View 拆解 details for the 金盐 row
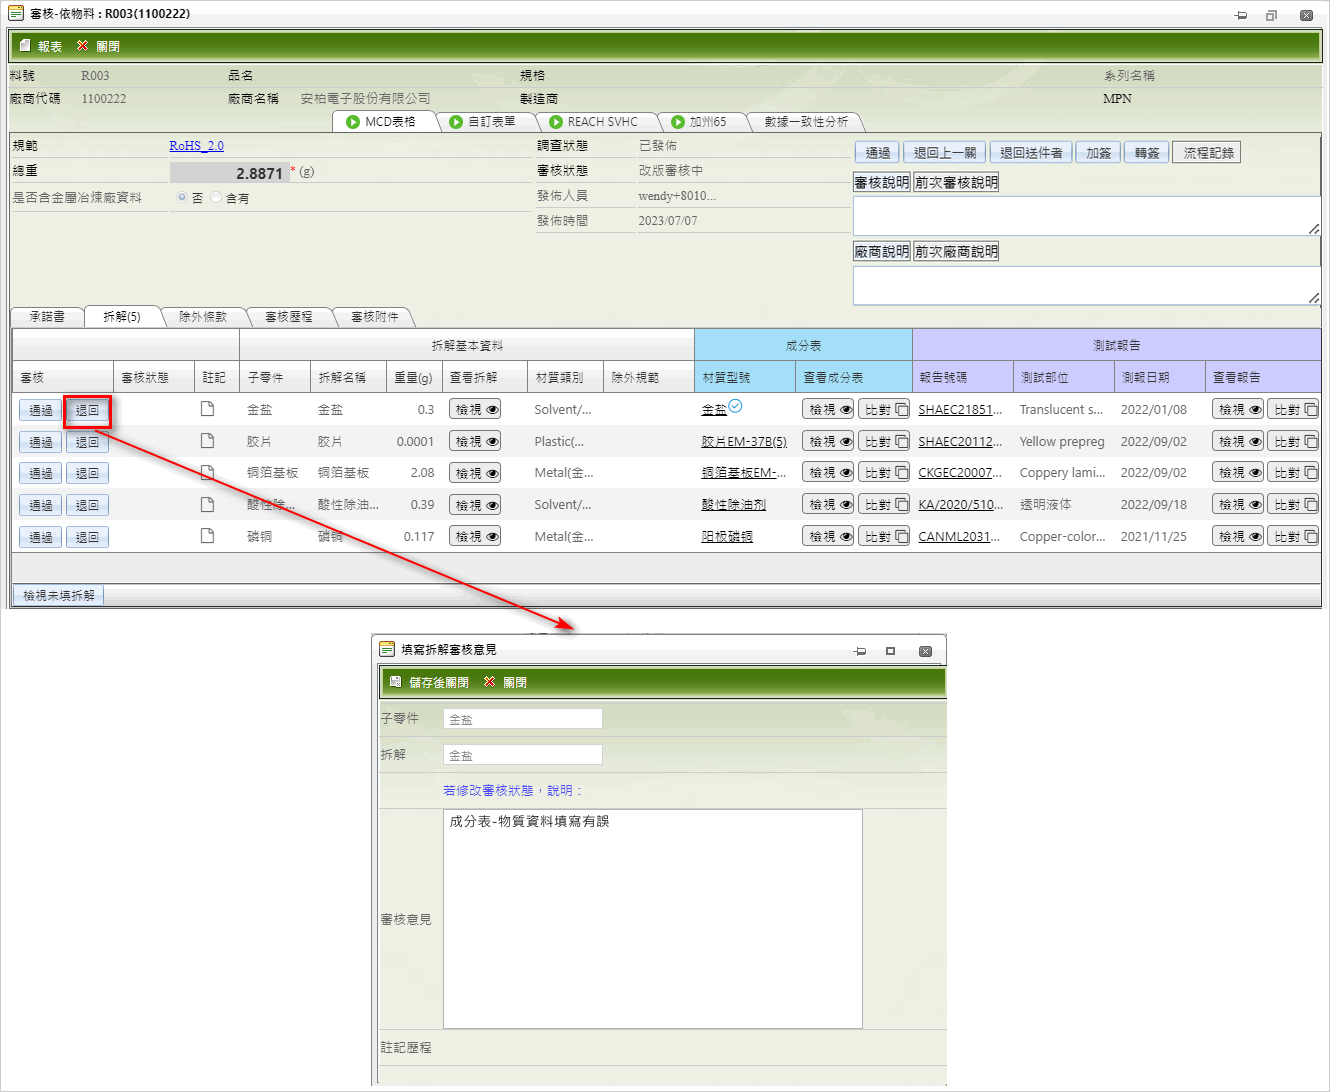 click(475, 409)
